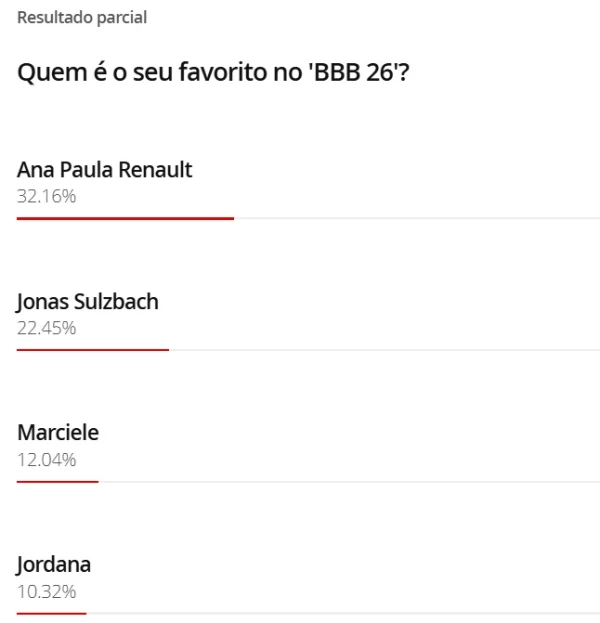Click the red filled bar under Jordana
The image size is (600, 623).
pyautogui.click(x=52, y=613)
